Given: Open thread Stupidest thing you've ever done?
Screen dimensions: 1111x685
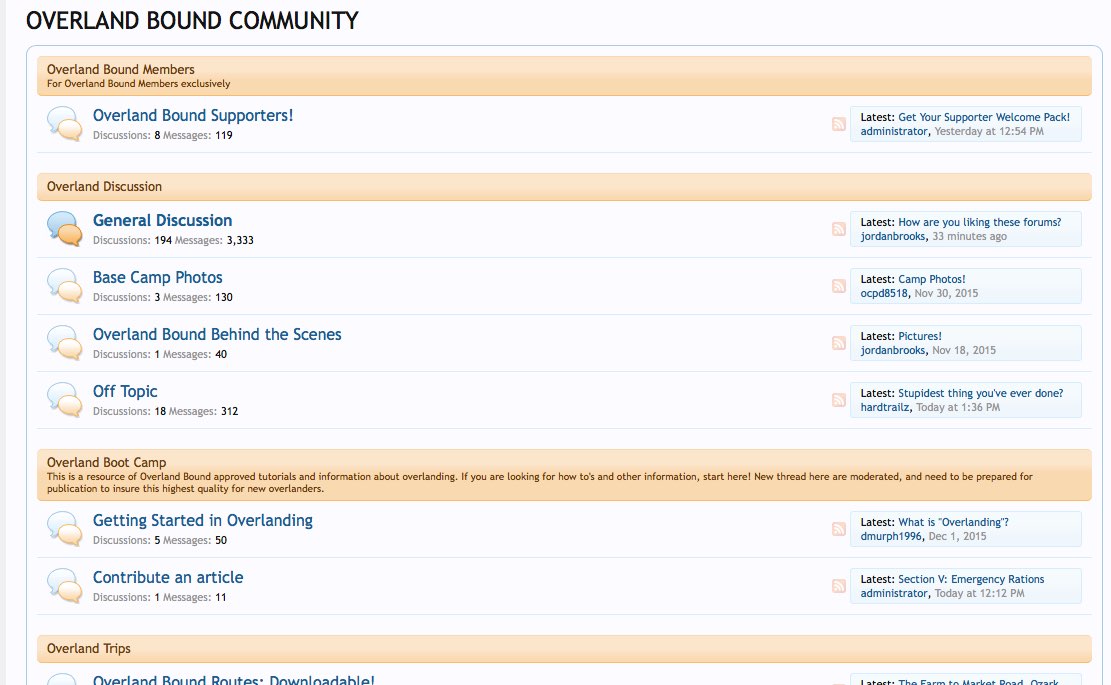Looking at the screenshot, I should 981,393.
